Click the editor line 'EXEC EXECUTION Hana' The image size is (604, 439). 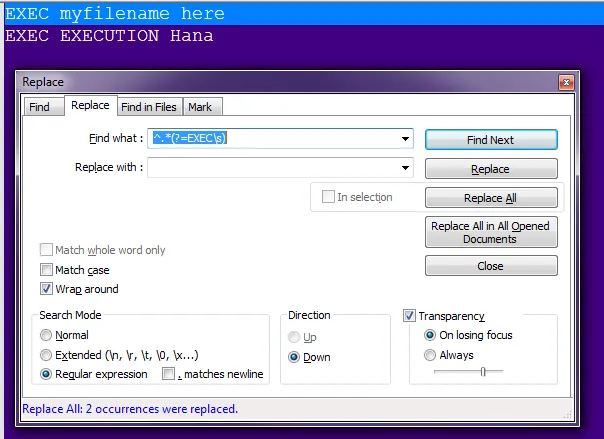(109, 36)
